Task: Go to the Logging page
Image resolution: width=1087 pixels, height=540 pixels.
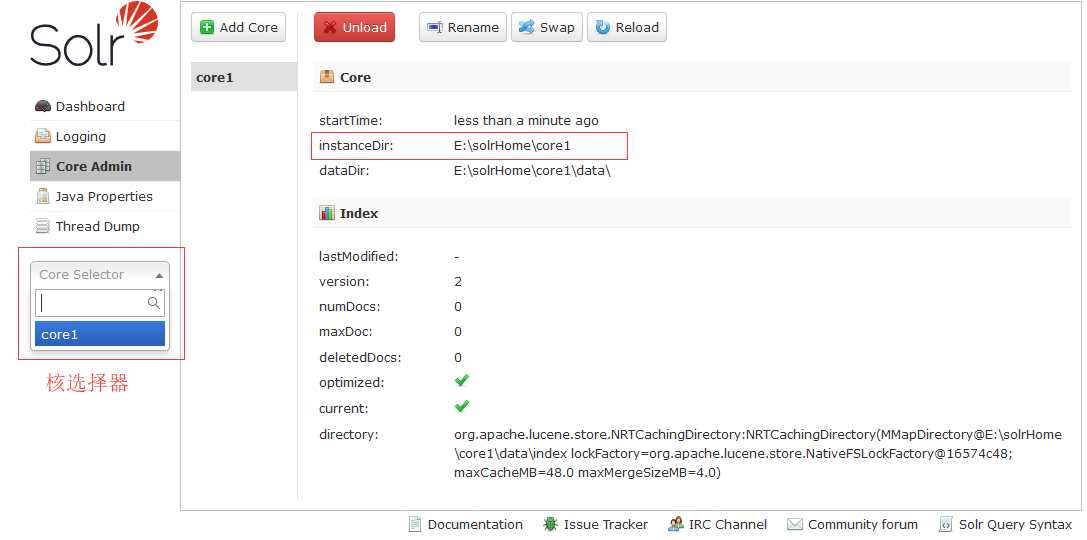Action: click(105, 137)
